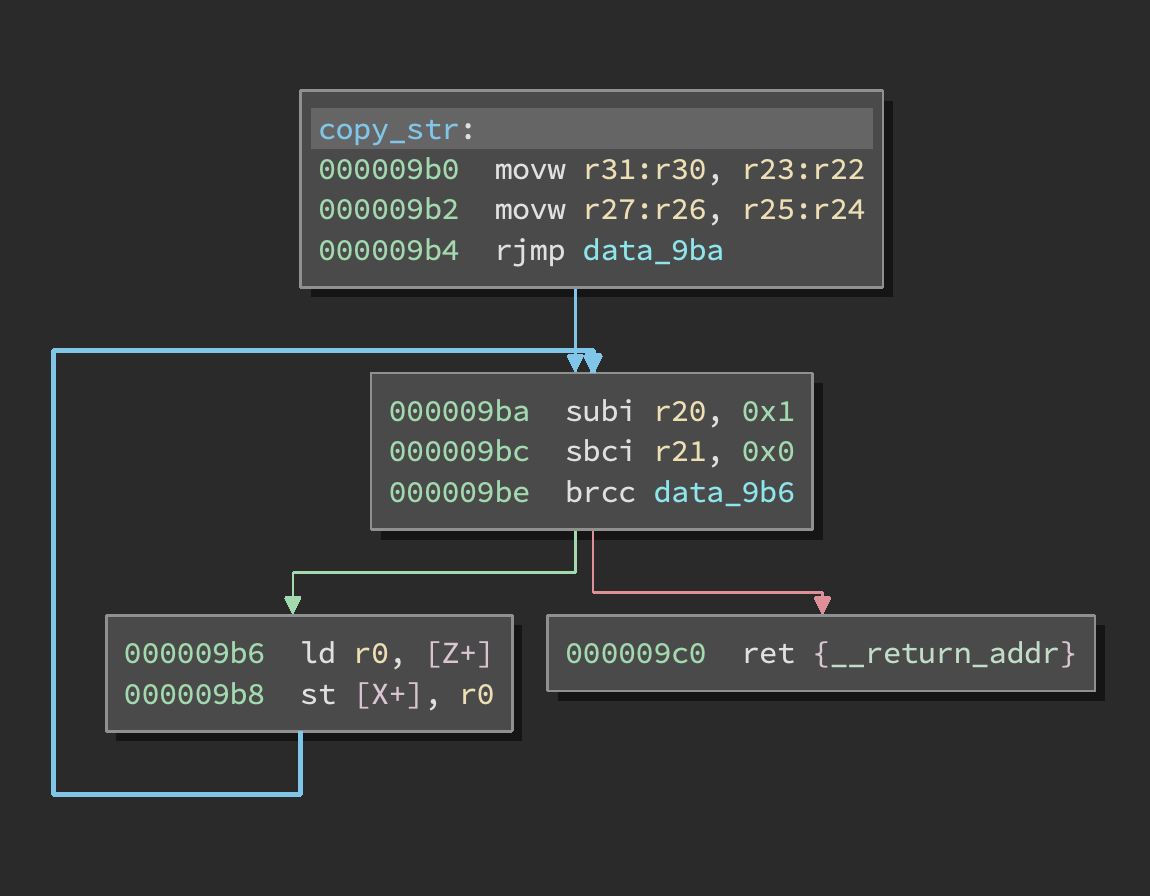
Task: Select the r25:r24 register pair operand
Action: click(803, 210)
